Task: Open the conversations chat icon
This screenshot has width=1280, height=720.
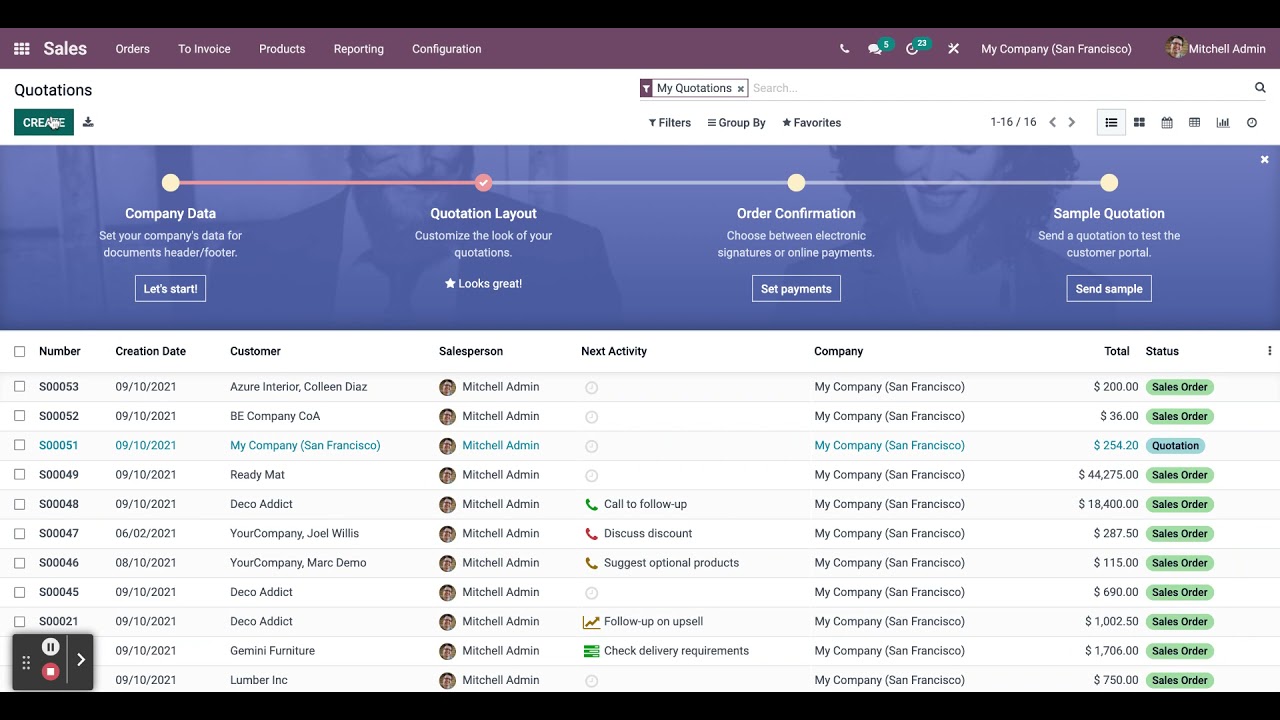Action: [875, 49]
